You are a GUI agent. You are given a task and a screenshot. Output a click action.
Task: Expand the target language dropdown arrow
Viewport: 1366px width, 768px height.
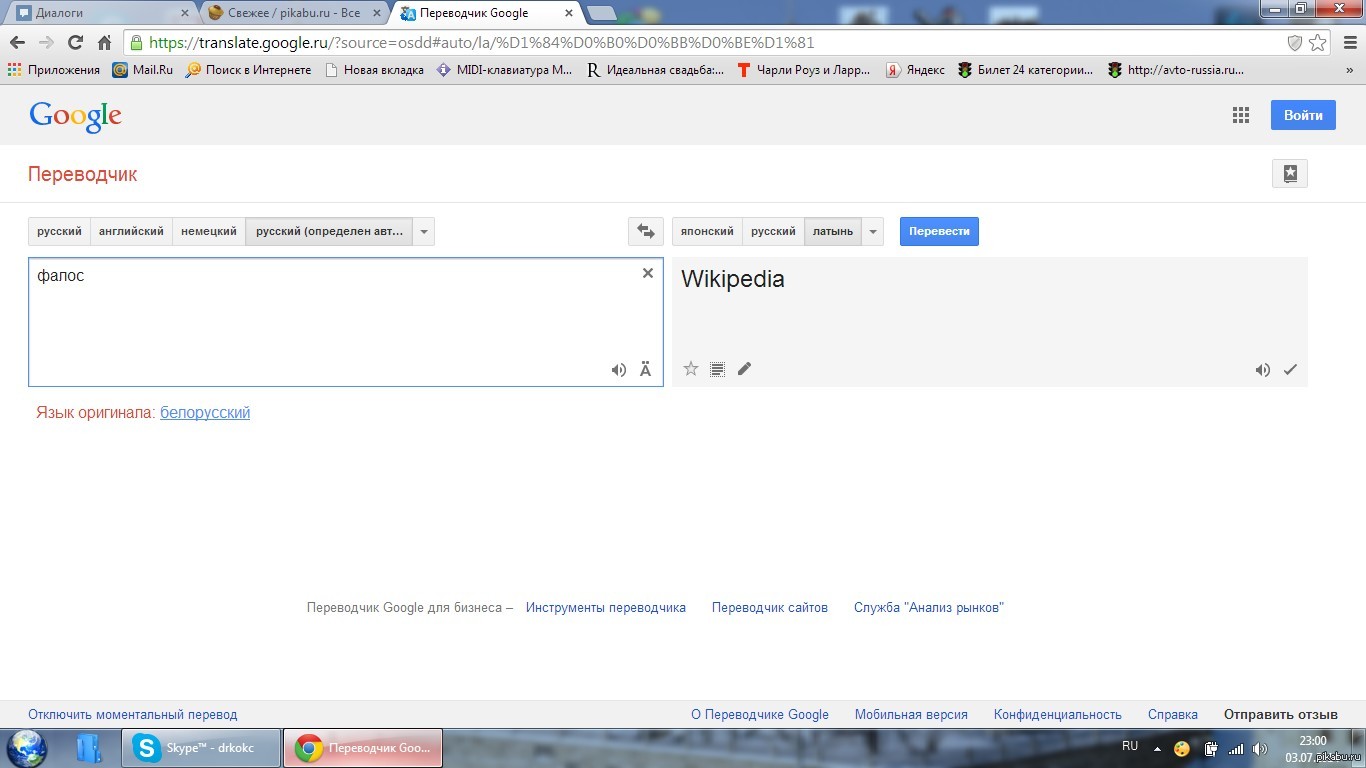(x=874, y=231)
